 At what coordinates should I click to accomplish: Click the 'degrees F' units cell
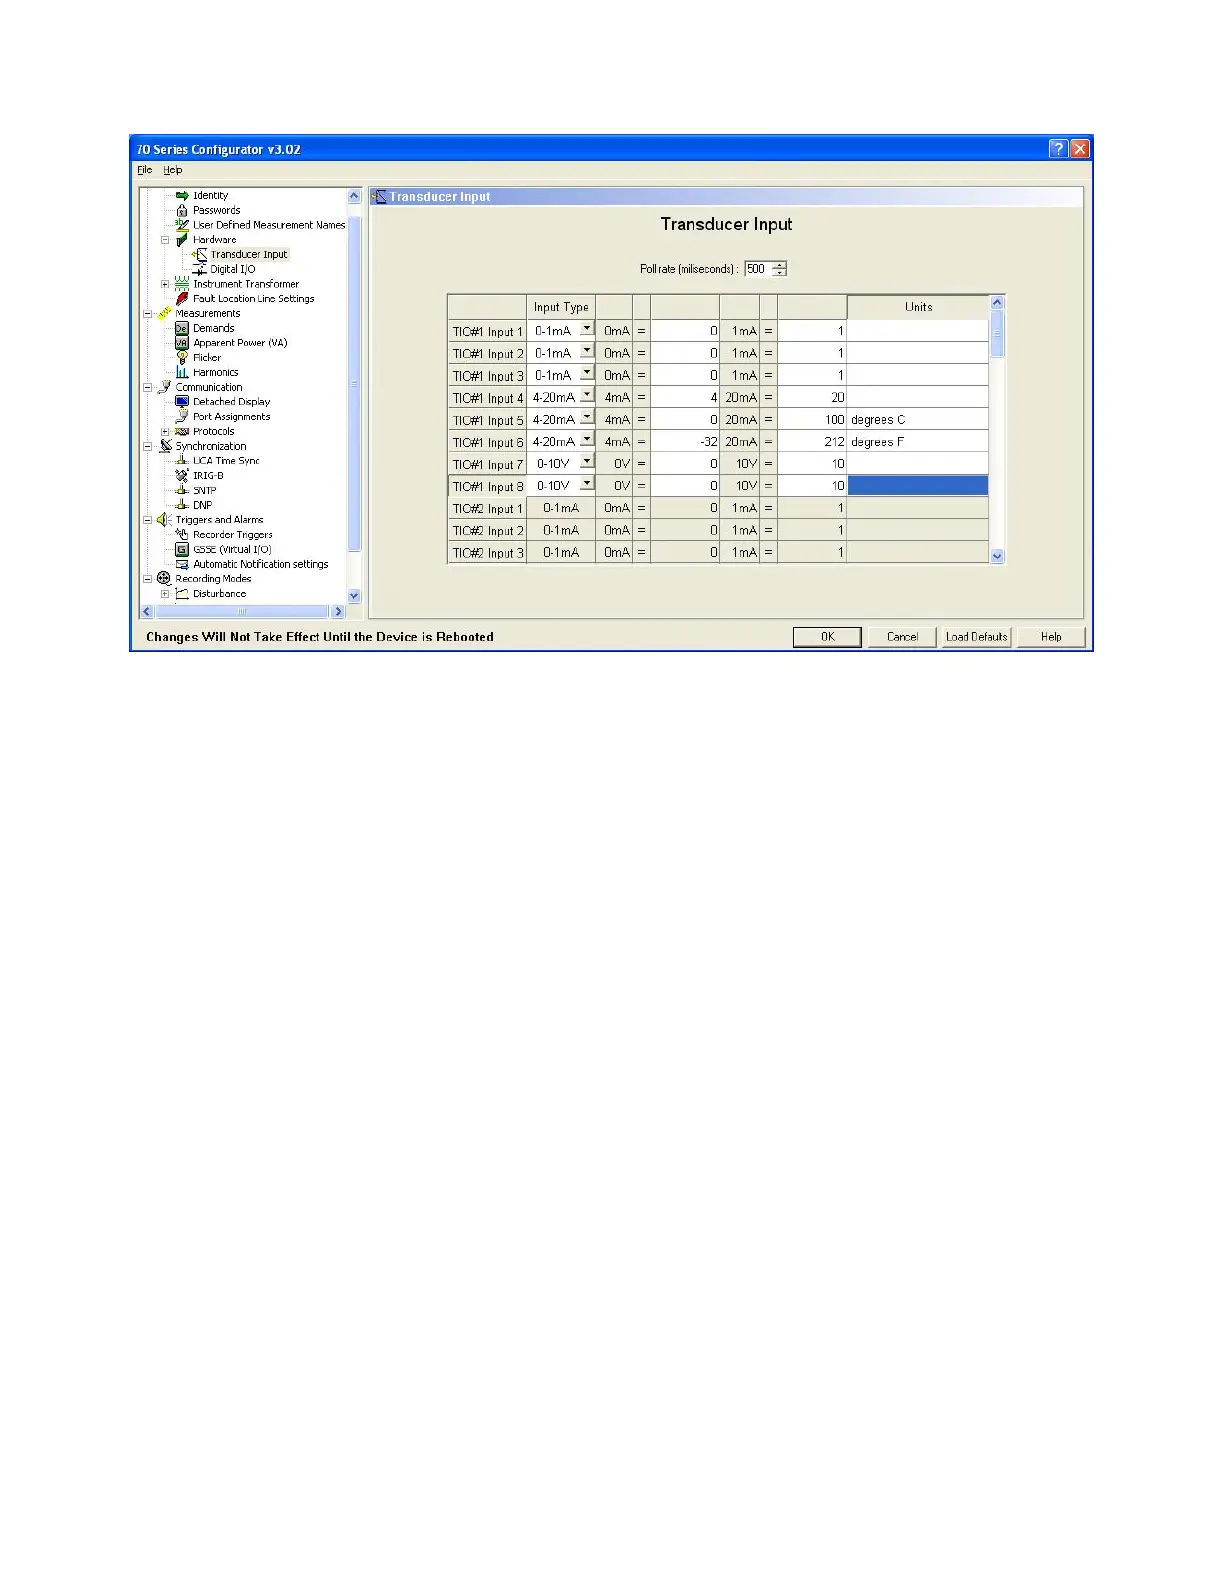917,442
